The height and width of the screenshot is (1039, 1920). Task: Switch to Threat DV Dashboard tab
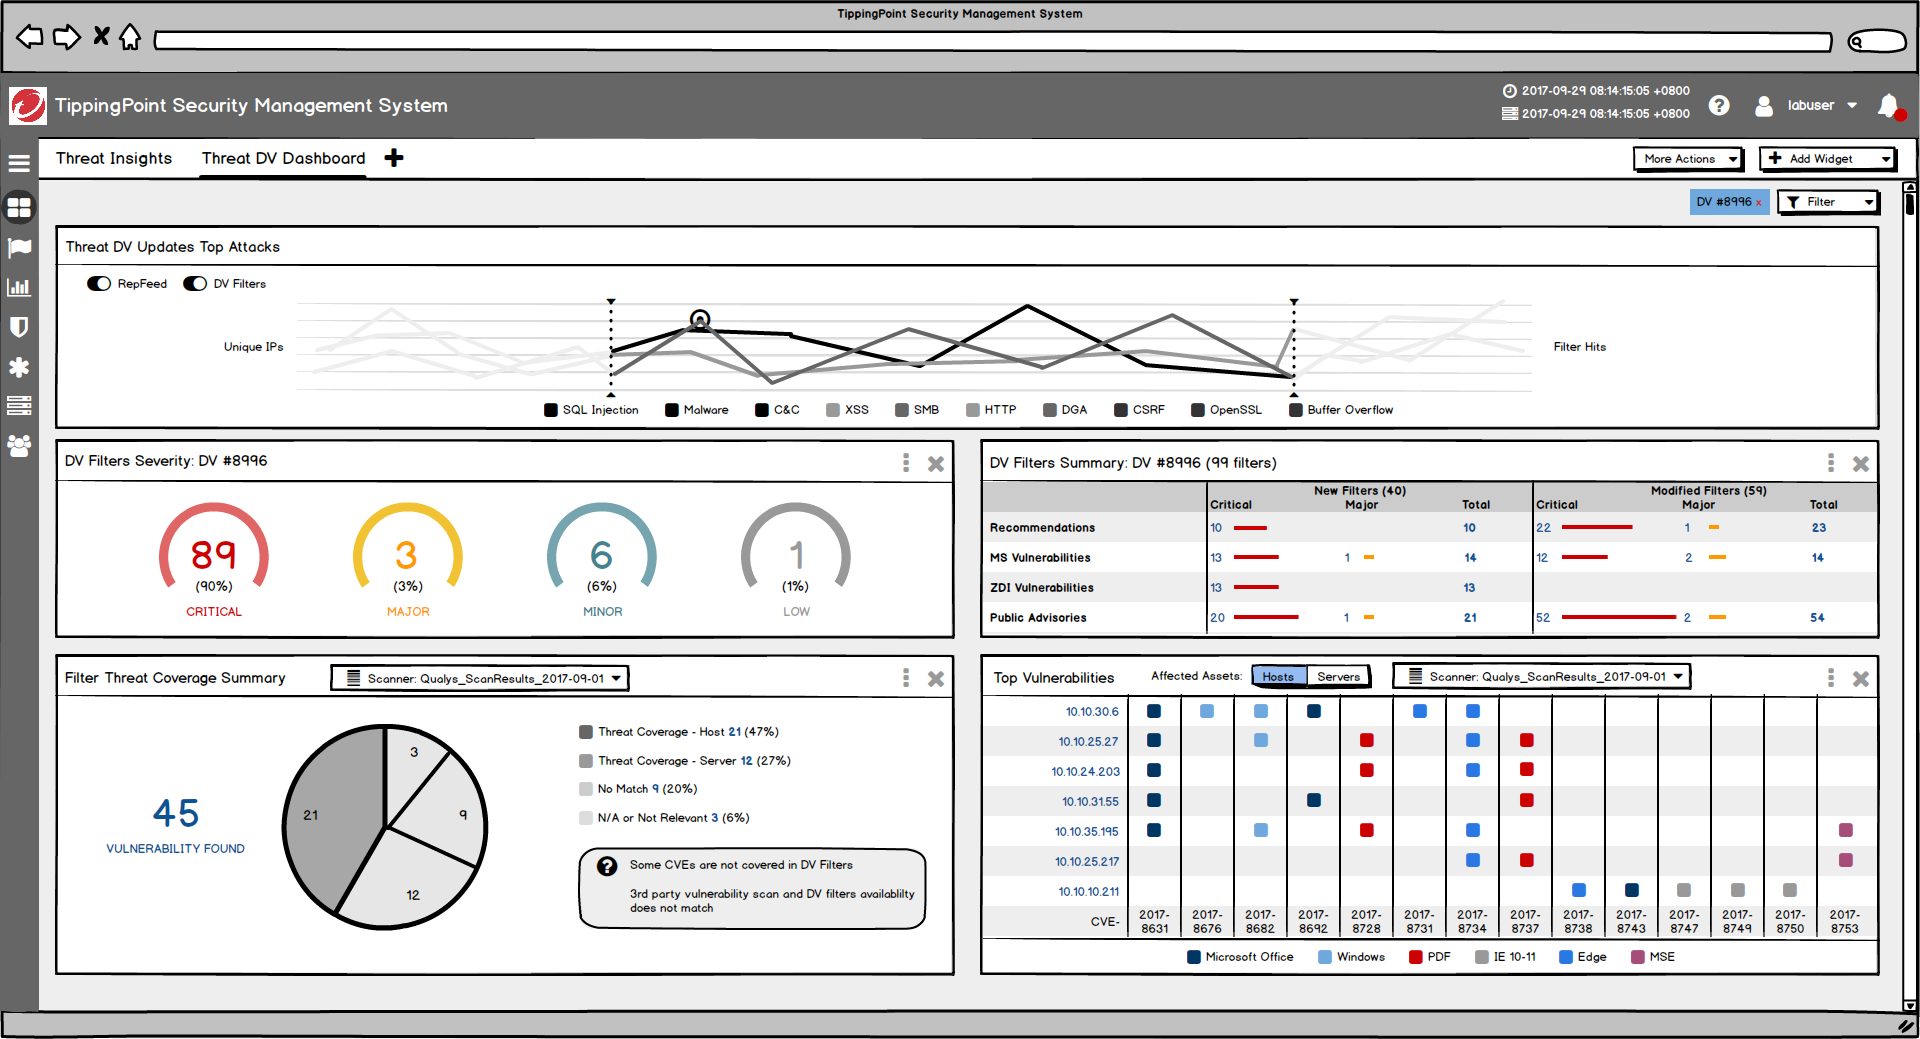click(283, 158)
